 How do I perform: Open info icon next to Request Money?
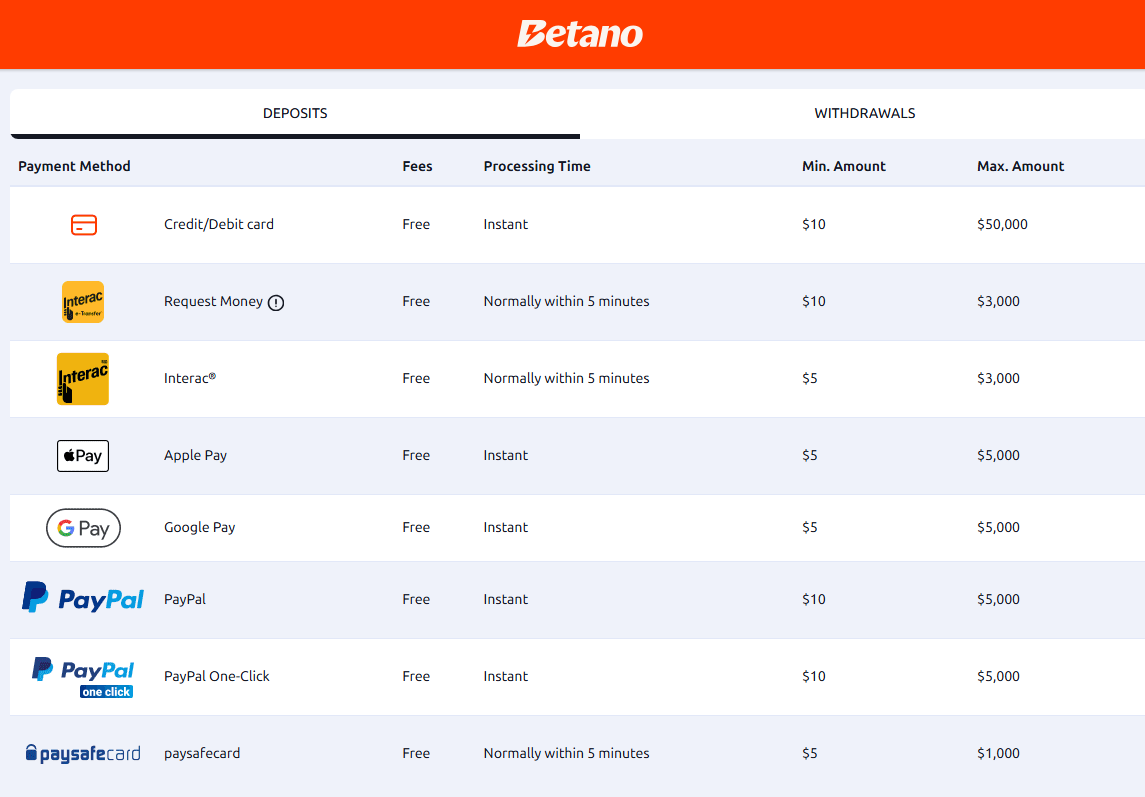275,302
